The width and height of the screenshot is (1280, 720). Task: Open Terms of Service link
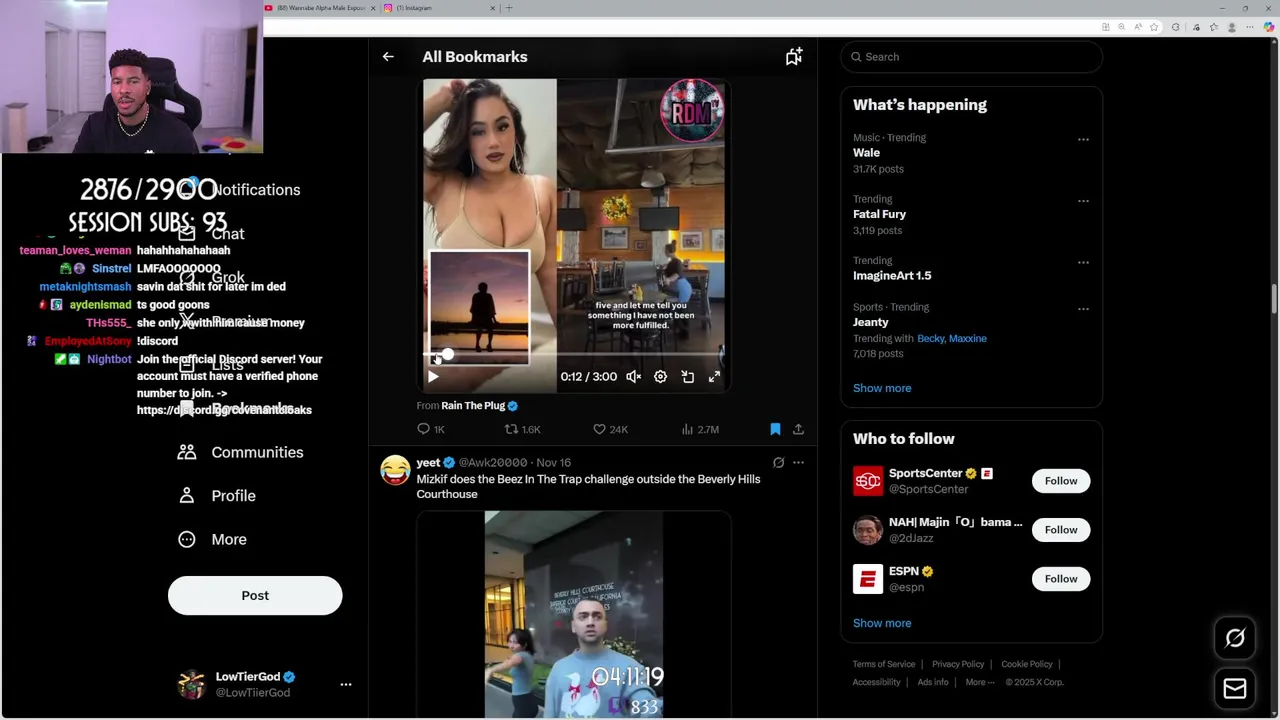pos(884,664)
